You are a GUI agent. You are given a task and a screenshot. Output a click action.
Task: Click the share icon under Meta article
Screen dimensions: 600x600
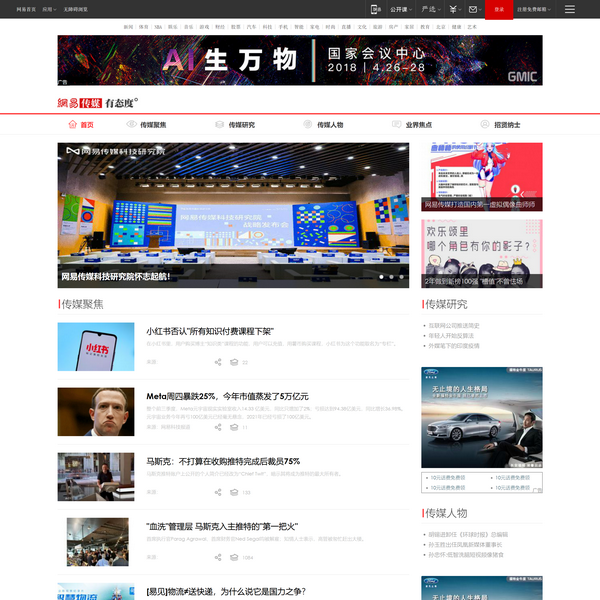tap(218, 427)
